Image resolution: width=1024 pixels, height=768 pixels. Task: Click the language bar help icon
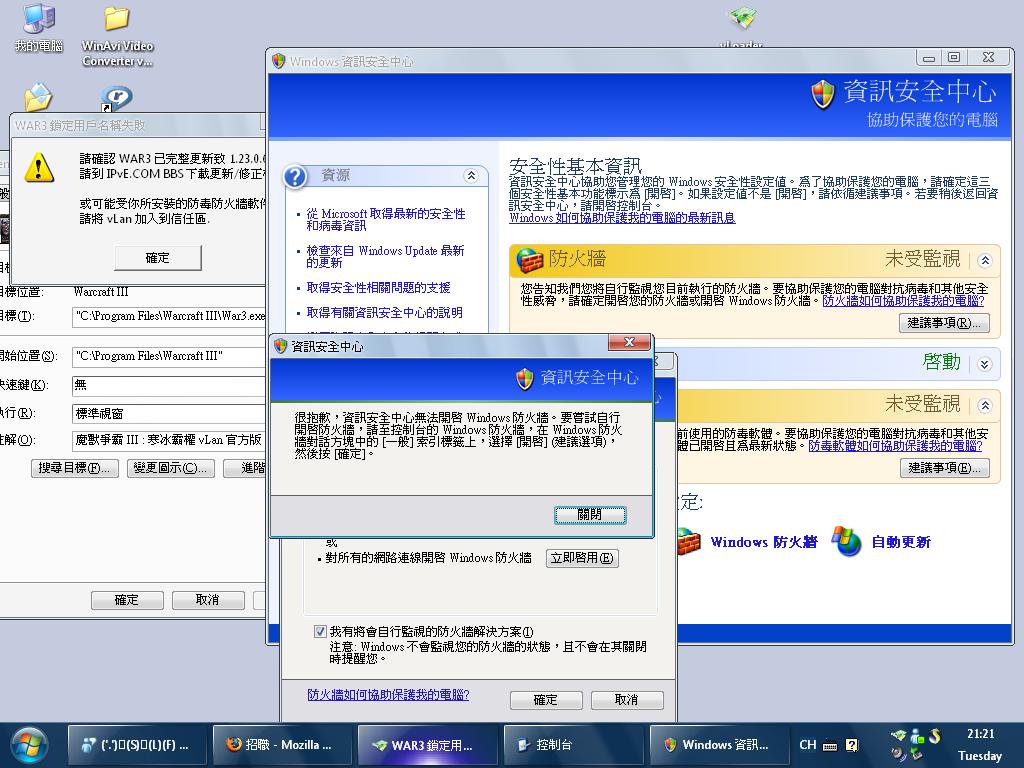(852, 745)
